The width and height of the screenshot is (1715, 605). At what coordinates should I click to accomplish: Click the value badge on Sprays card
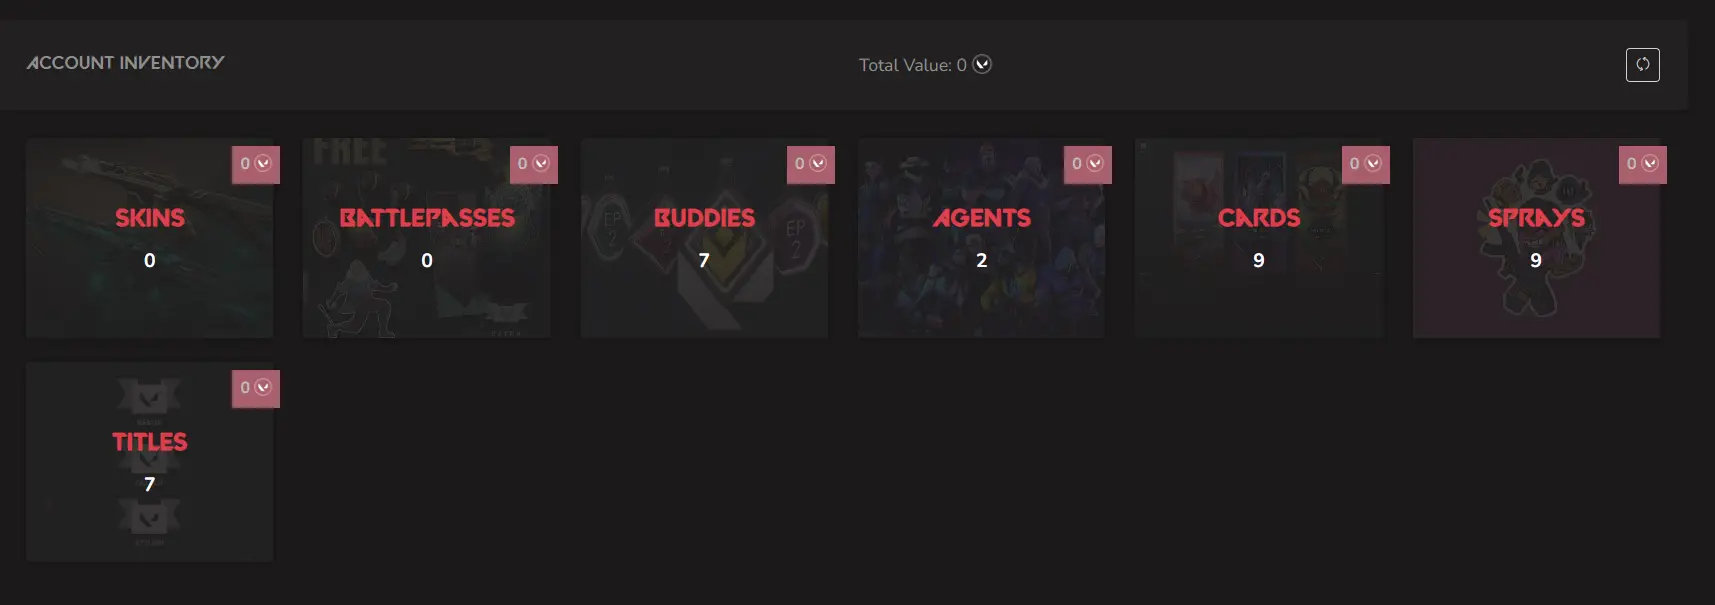point(1642,164)
